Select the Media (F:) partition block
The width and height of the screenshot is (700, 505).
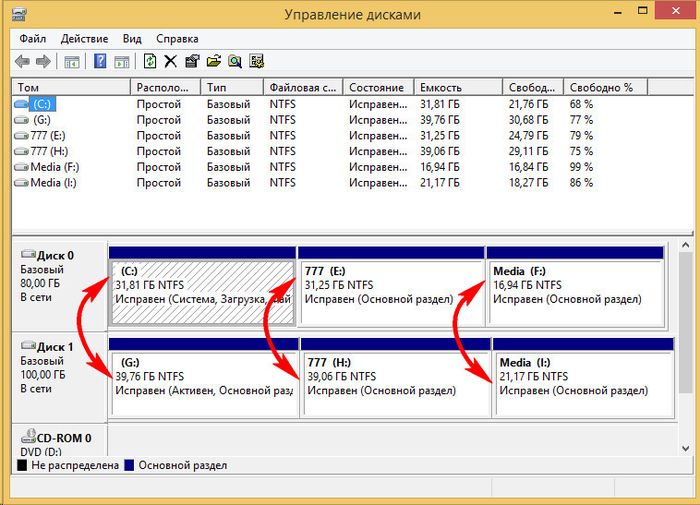tap(575, 286)
